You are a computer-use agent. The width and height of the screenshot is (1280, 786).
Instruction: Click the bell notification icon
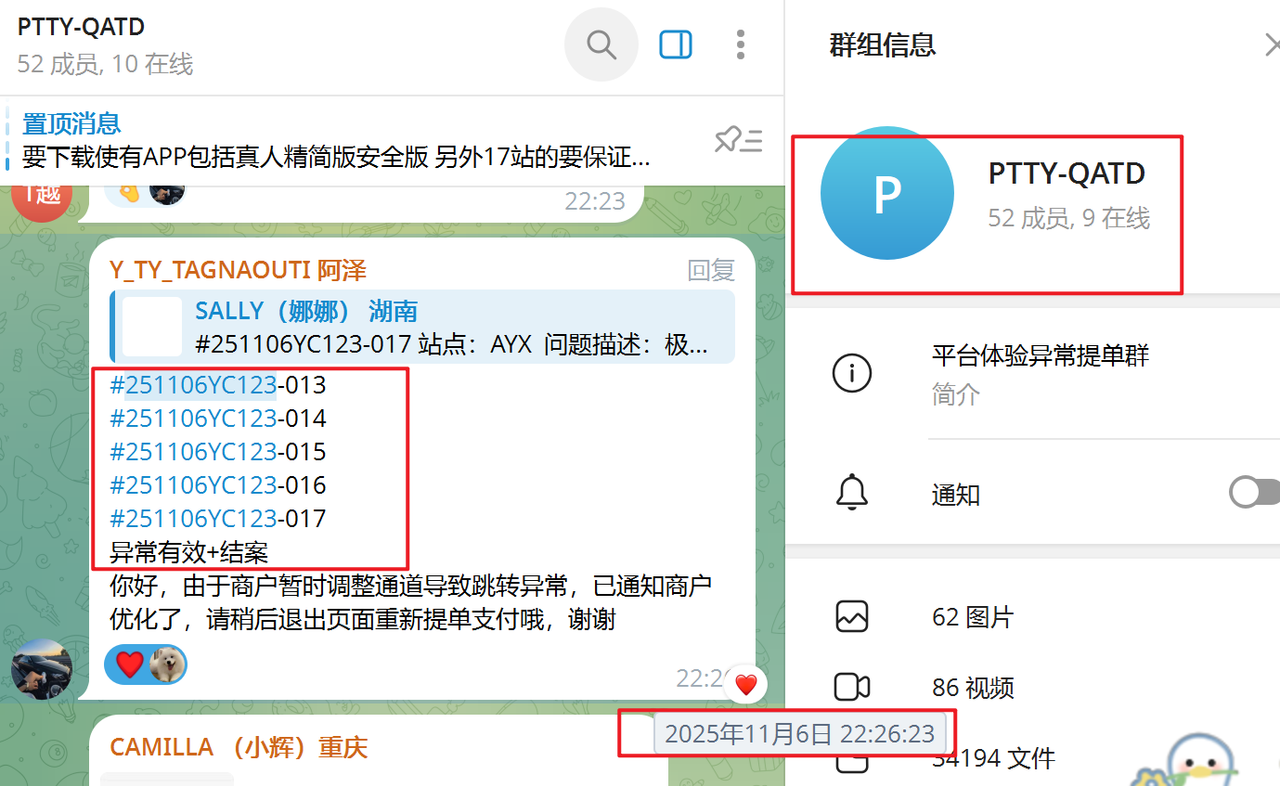(852, 492)
